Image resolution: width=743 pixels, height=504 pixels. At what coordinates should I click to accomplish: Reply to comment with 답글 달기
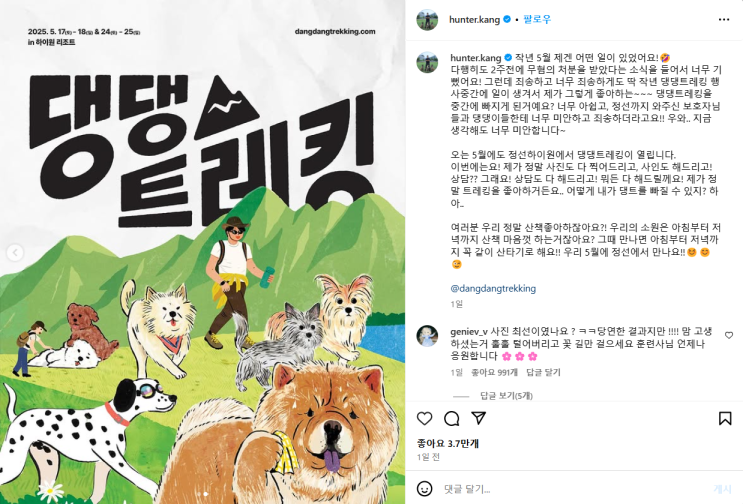pyautogui.click(x=543, y=372)
